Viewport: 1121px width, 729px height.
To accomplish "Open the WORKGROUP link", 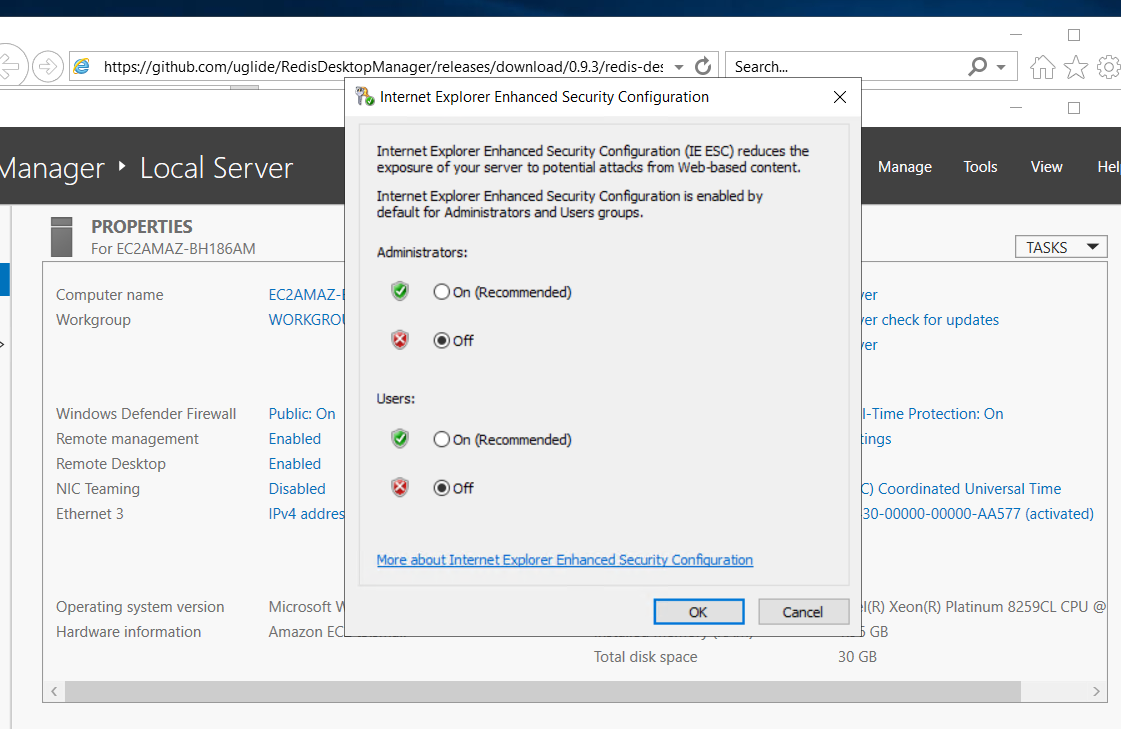I will 307,319.
